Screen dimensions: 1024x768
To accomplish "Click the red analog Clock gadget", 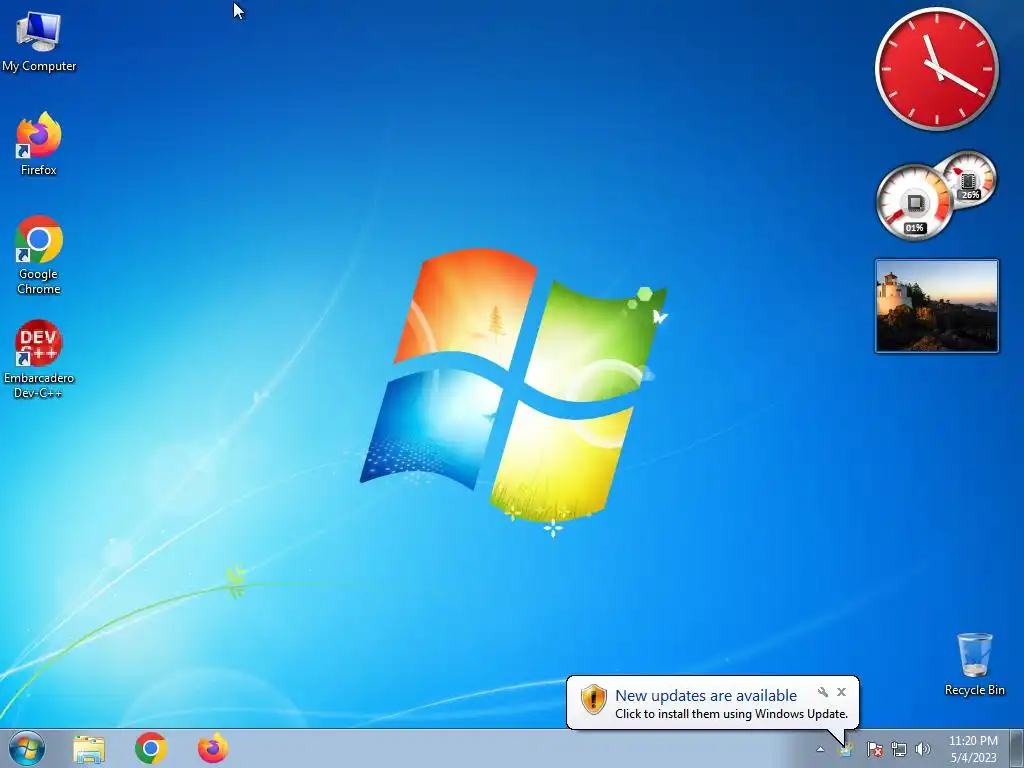I will click(x=936, y=69).
